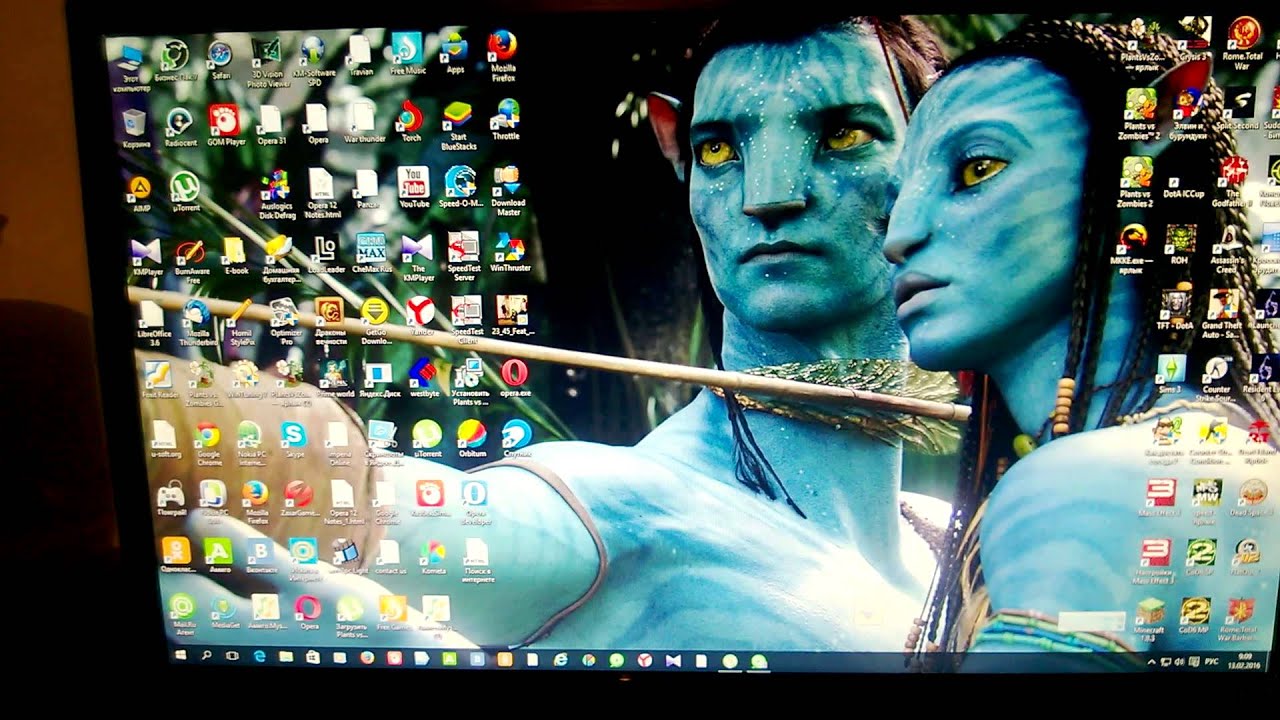Click the taskbar search magnifier
This screenshot has height=720, width=1280.
pyautogui.click(x=207, y=656)
